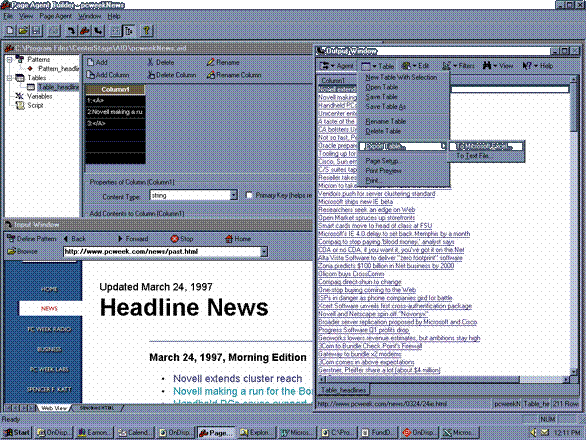Open the Edit dropdown in Output Window

415,66
